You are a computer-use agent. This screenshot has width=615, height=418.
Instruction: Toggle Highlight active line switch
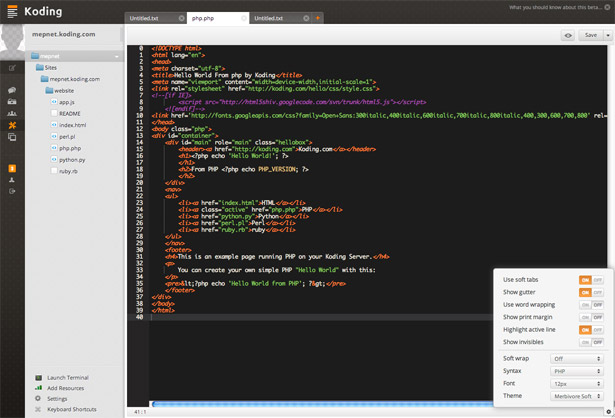pyautogui.click(x=591, y=330)
